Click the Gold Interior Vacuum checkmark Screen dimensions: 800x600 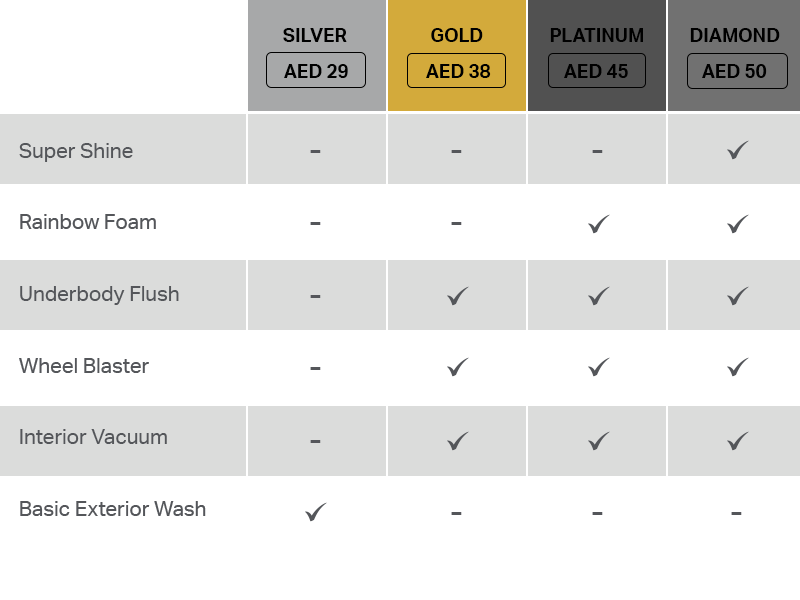point(458,441)
